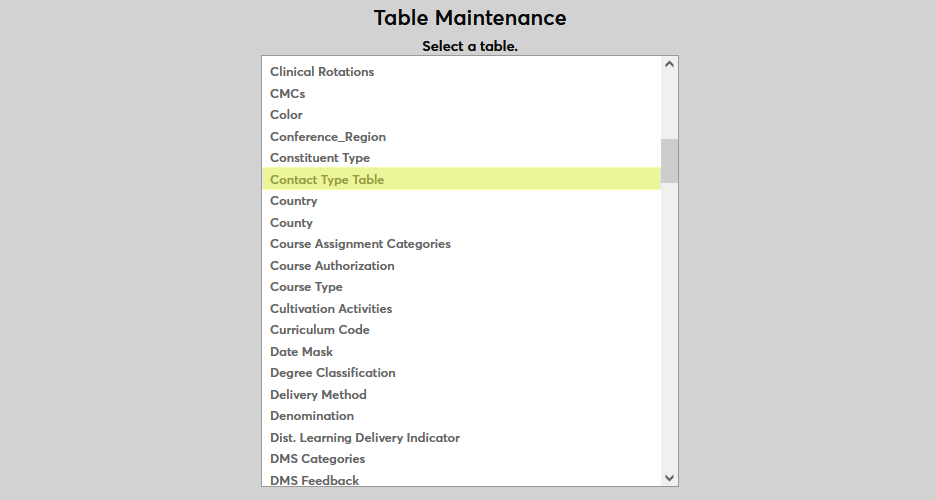
Task: Select Dist. Learning Delivery Indicator
Action: click(365, 438)
